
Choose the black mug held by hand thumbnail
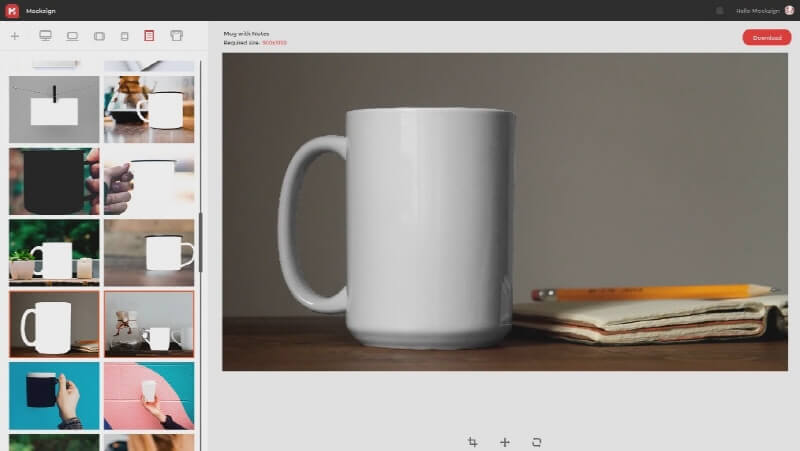pos(54,181)
